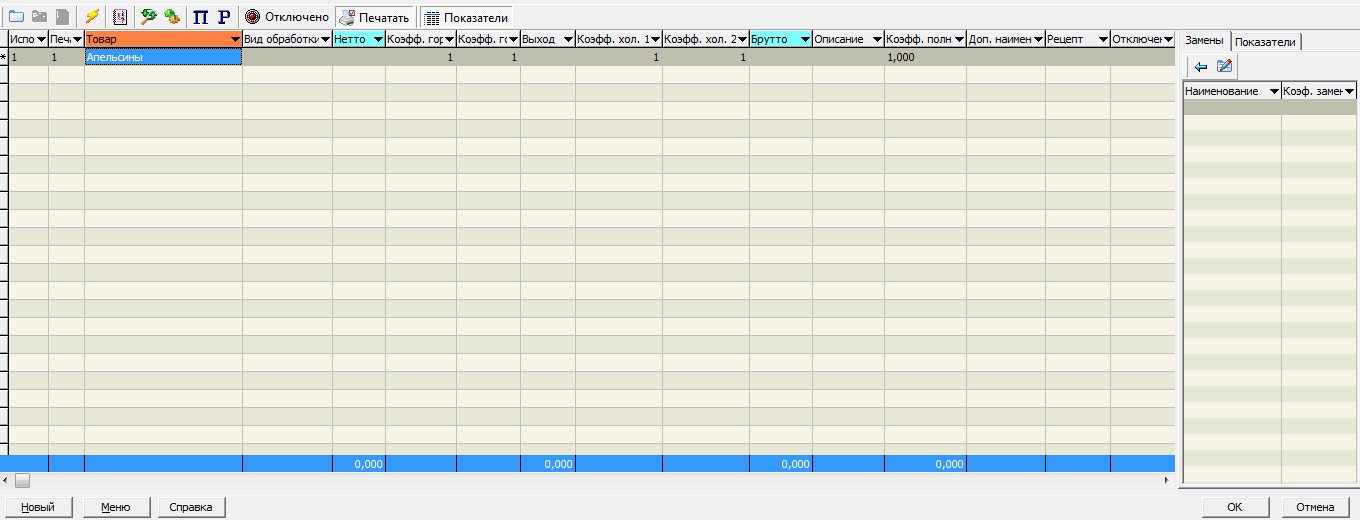Open the Товар column dropdown arrow
This screenshot has height=520, width=1360.
coord(235,39)
